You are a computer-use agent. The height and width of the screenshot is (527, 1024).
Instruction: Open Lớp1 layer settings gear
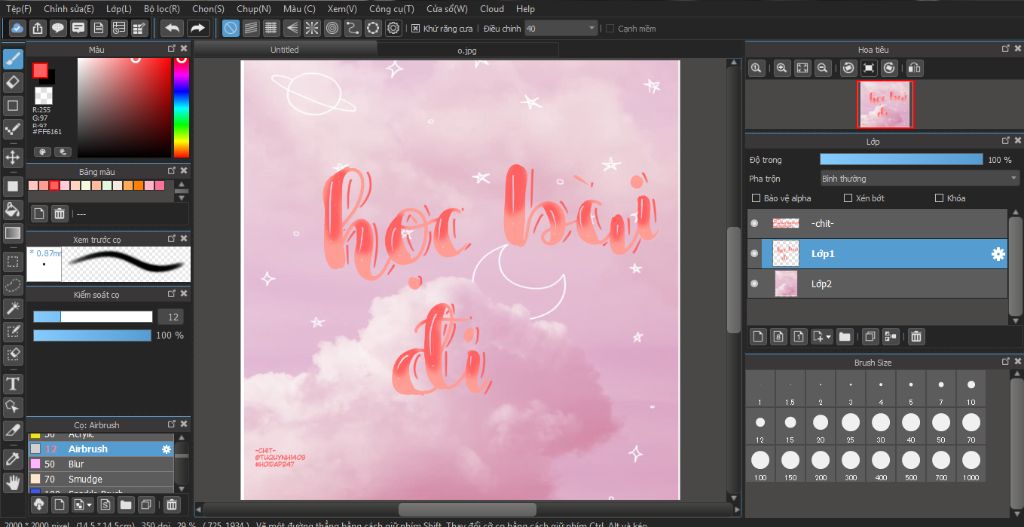(x=998, y=254)
